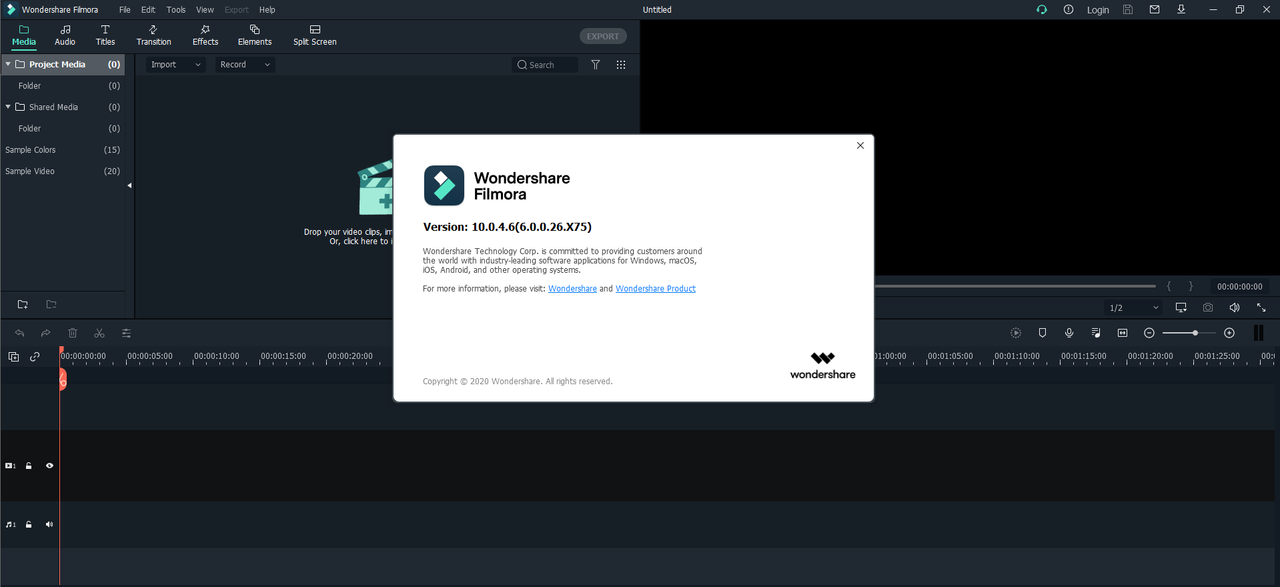Click the scissors split icon
The image size is (1280, 587).
pos(99,333)
